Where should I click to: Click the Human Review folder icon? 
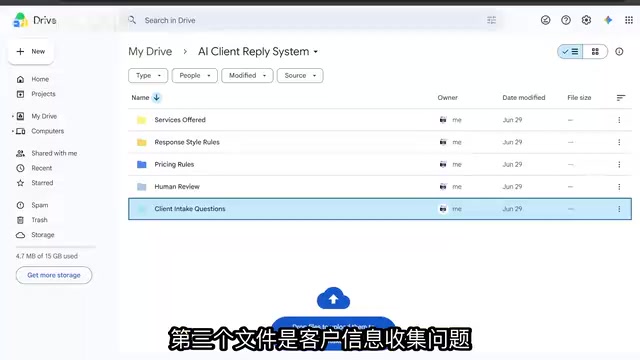(142, 187)
